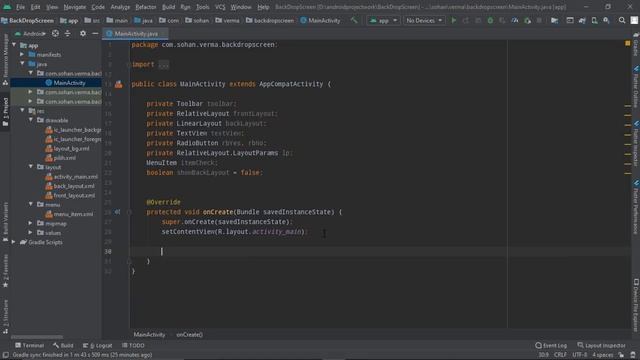
Task: Open the Logcat tool window button
Action: (x=98, y=345)
